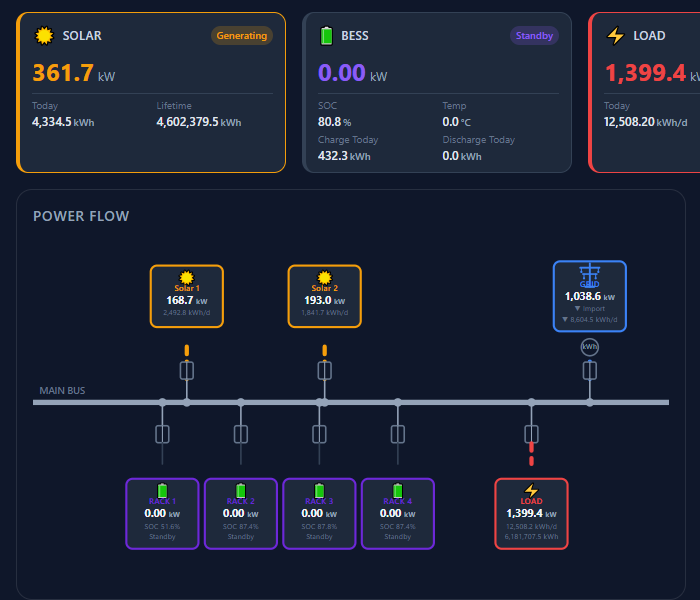700x600 pixels.
Task: Click the 1,399.4 value in the LOAD card
Action: pyautogui.click(x=645, y=73)
